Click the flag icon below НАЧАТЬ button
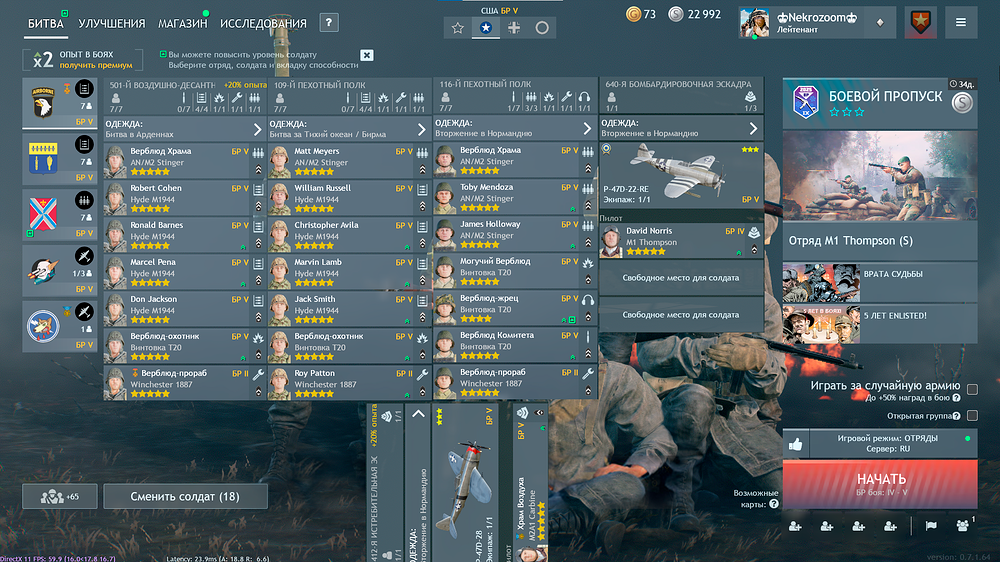Screen dimensions: 1000x562 coord(930,526)
